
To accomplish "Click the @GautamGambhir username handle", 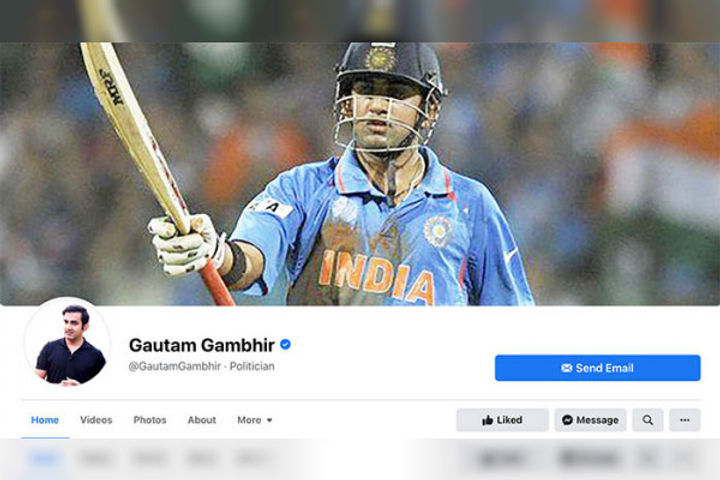I will point(175,366).
